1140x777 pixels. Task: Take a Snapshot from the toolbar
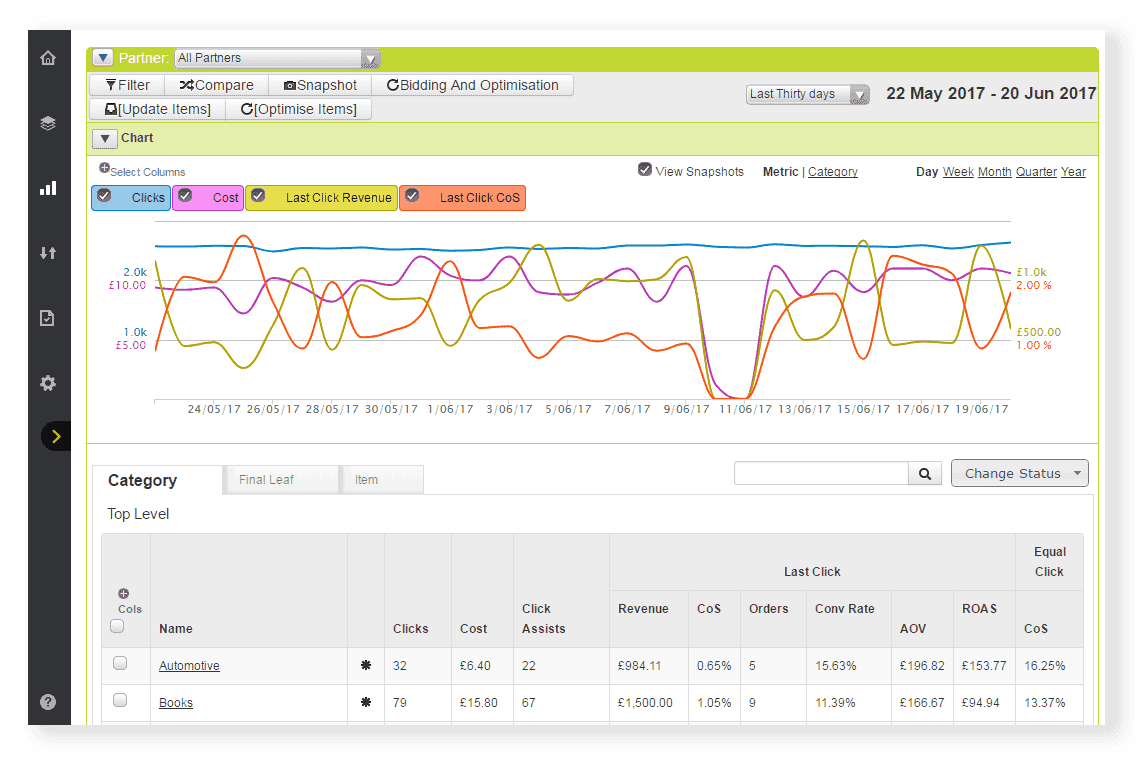coord(321,85)
